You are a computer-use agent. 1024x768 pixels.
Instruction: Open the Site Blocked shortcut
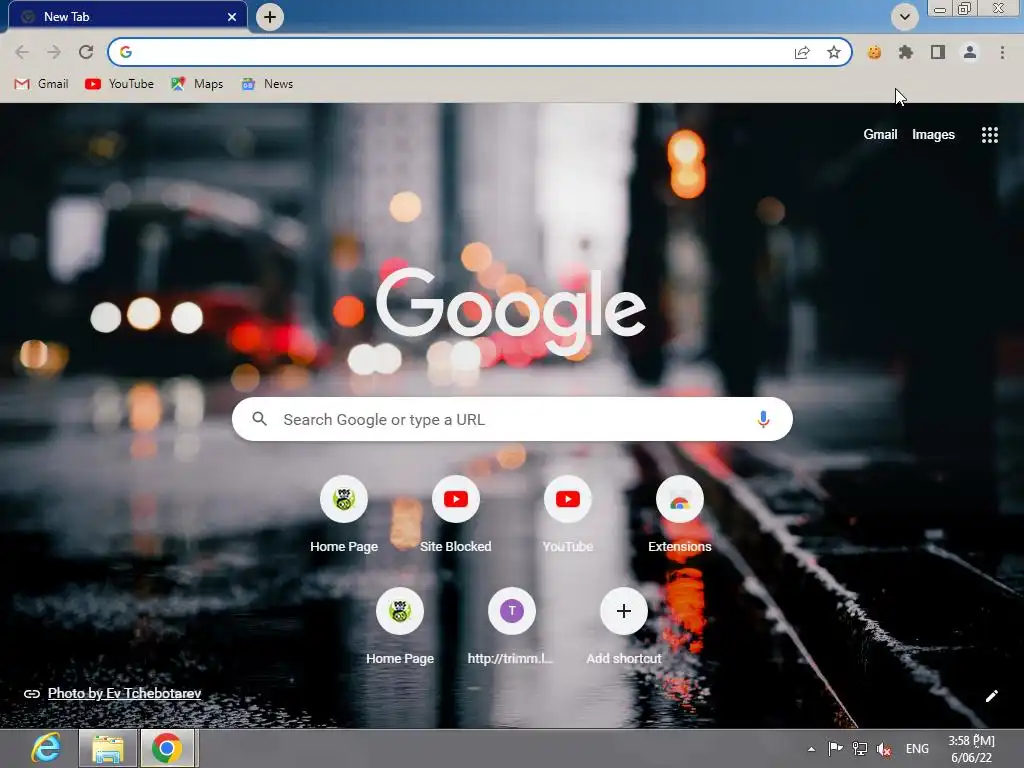(456, 515)
